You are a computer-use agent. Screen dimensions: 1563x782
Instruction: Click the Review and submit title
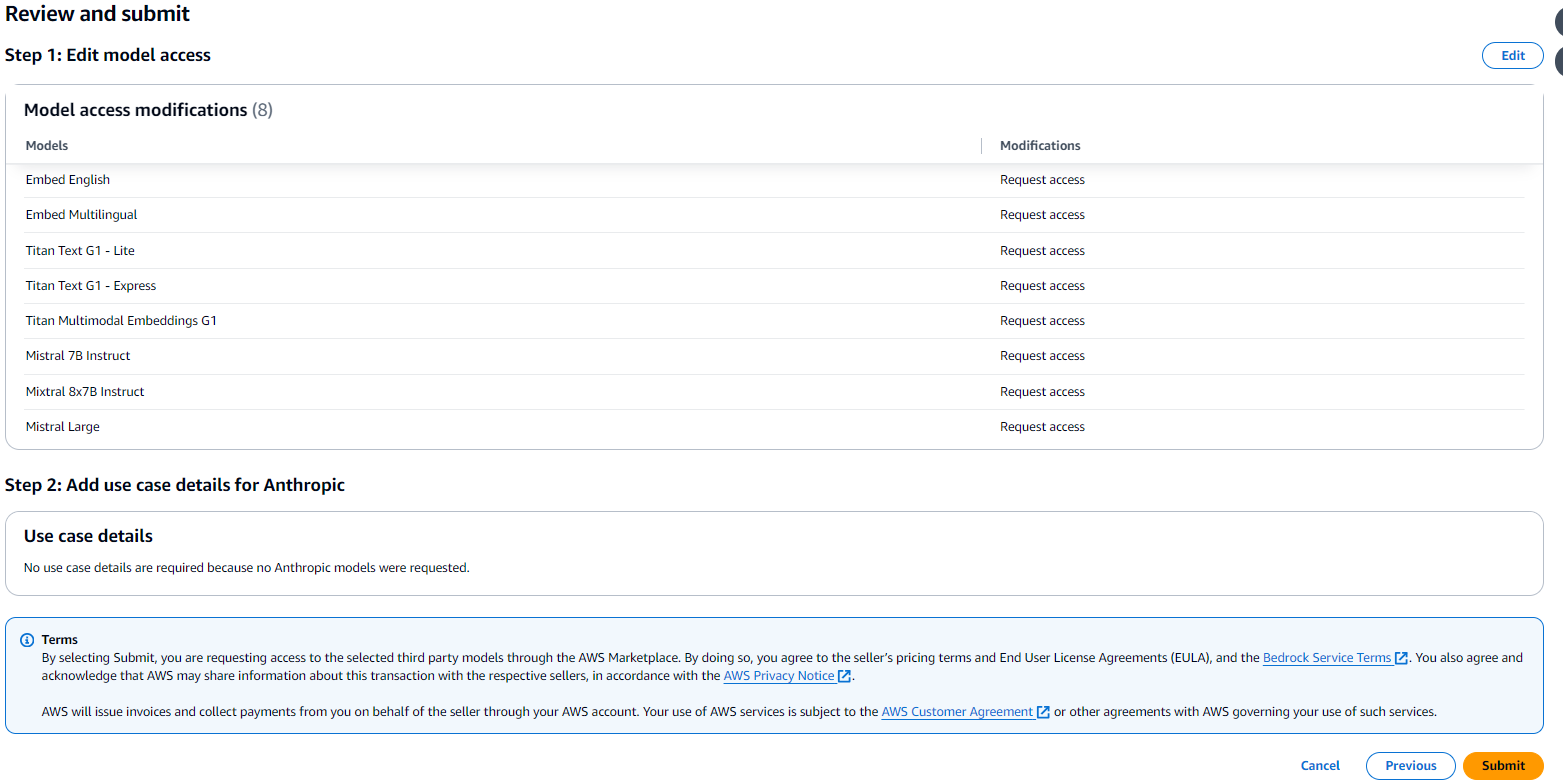[x=97, y=14]
